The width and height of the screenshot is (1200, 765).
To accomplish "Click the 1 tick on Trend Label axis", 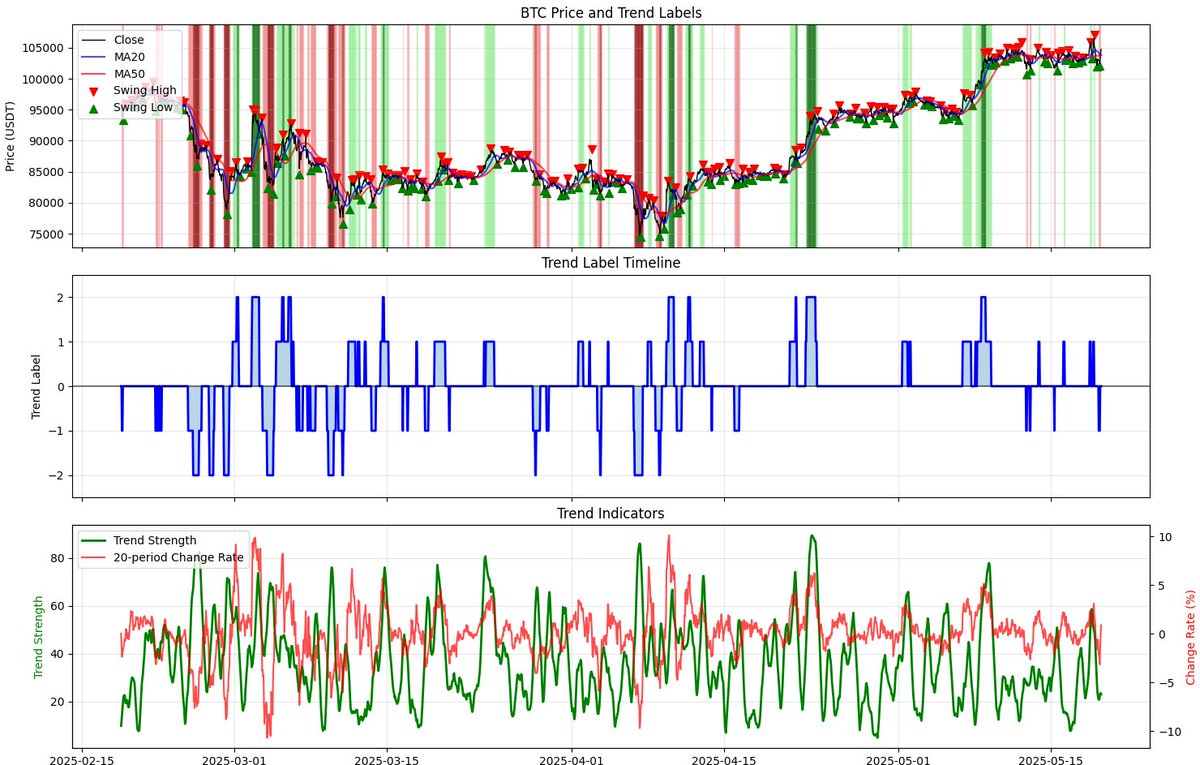I will pyautogui.click(x=61, y=342).
